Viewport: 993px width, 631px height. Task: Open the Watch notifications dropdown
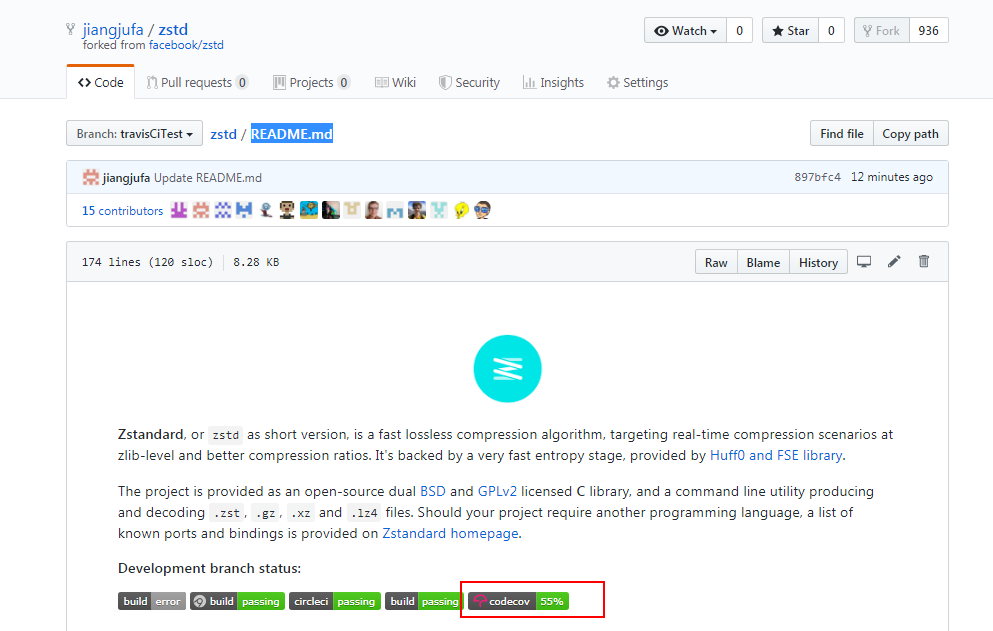coord(685,30)
